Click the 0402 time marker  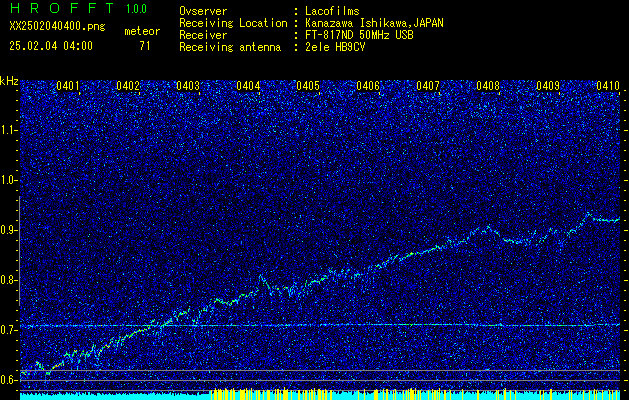[x=128, y=85]
